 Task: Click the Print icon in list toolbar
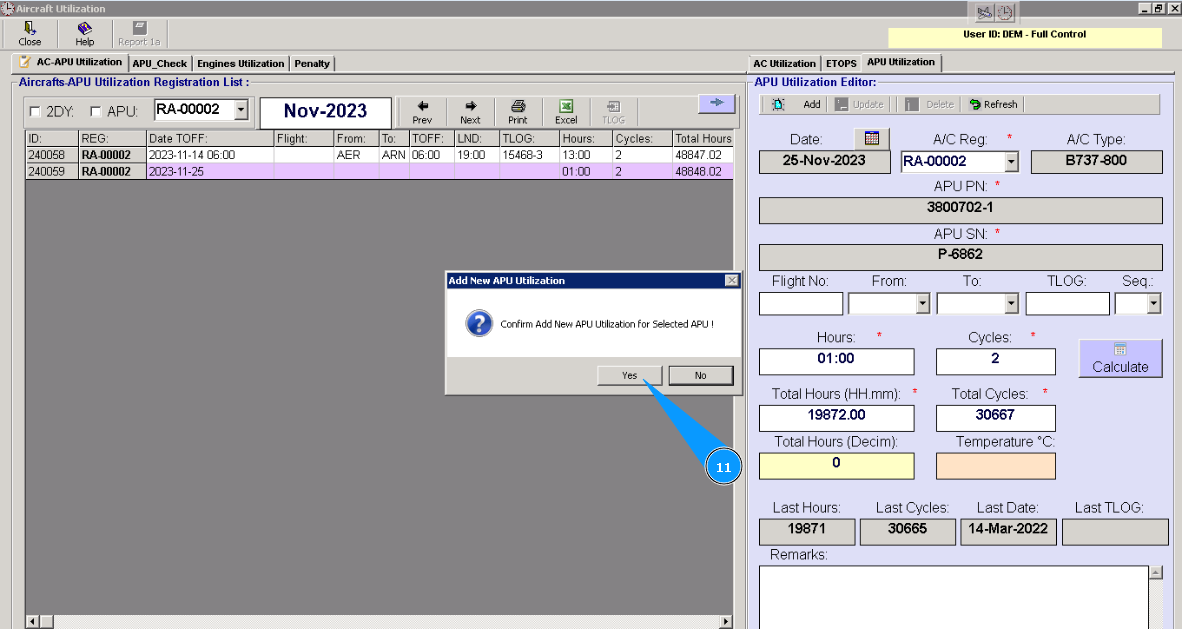tap(518, 112)
